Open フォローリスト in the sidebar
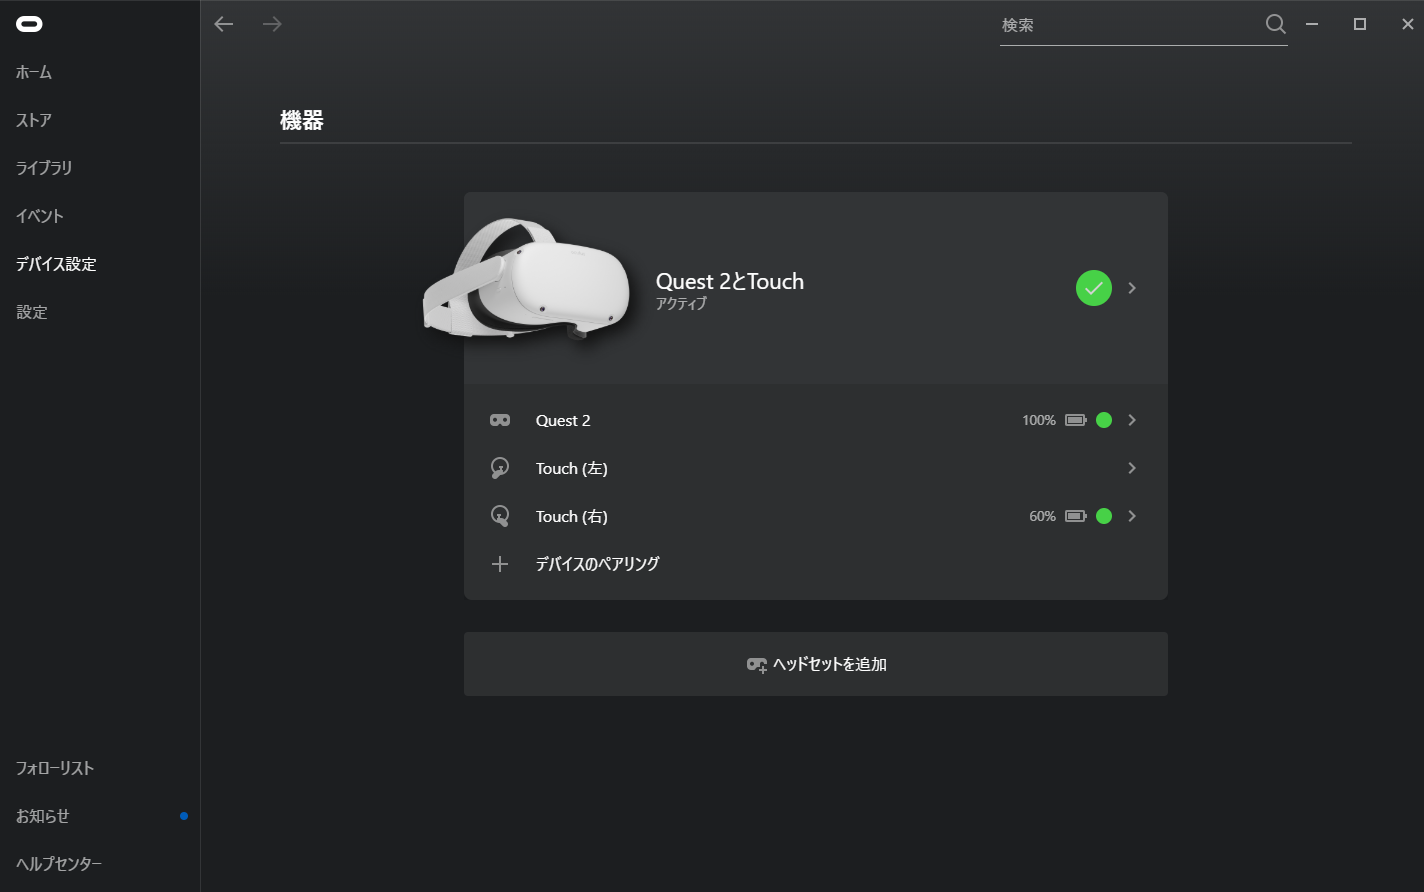Image resolution: width=1424 pixels, height=892 pixels. [x=55, y=768]
